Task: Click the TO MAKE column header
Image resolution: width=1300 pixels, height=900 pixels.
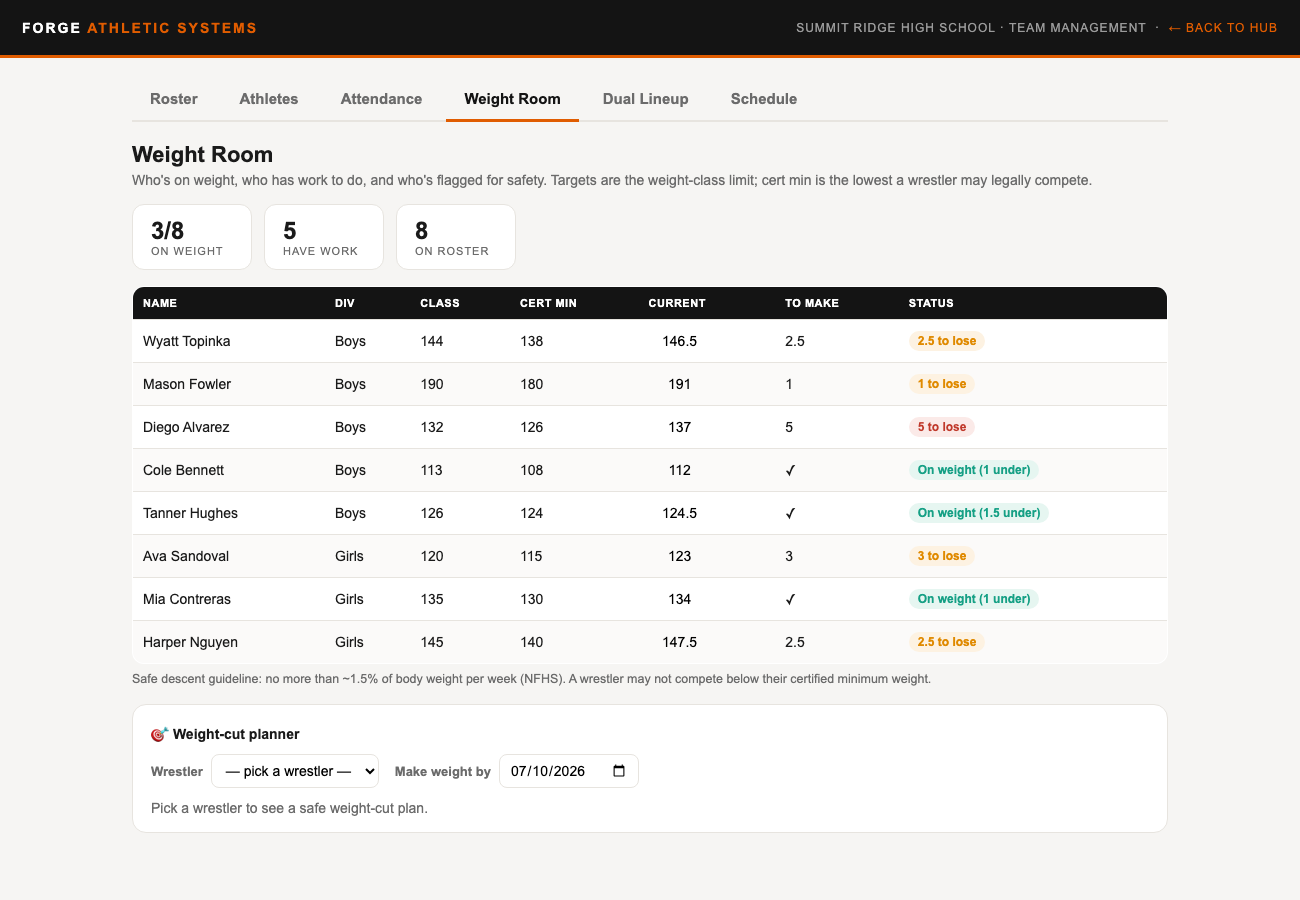Action: click(x=812, y=303)
